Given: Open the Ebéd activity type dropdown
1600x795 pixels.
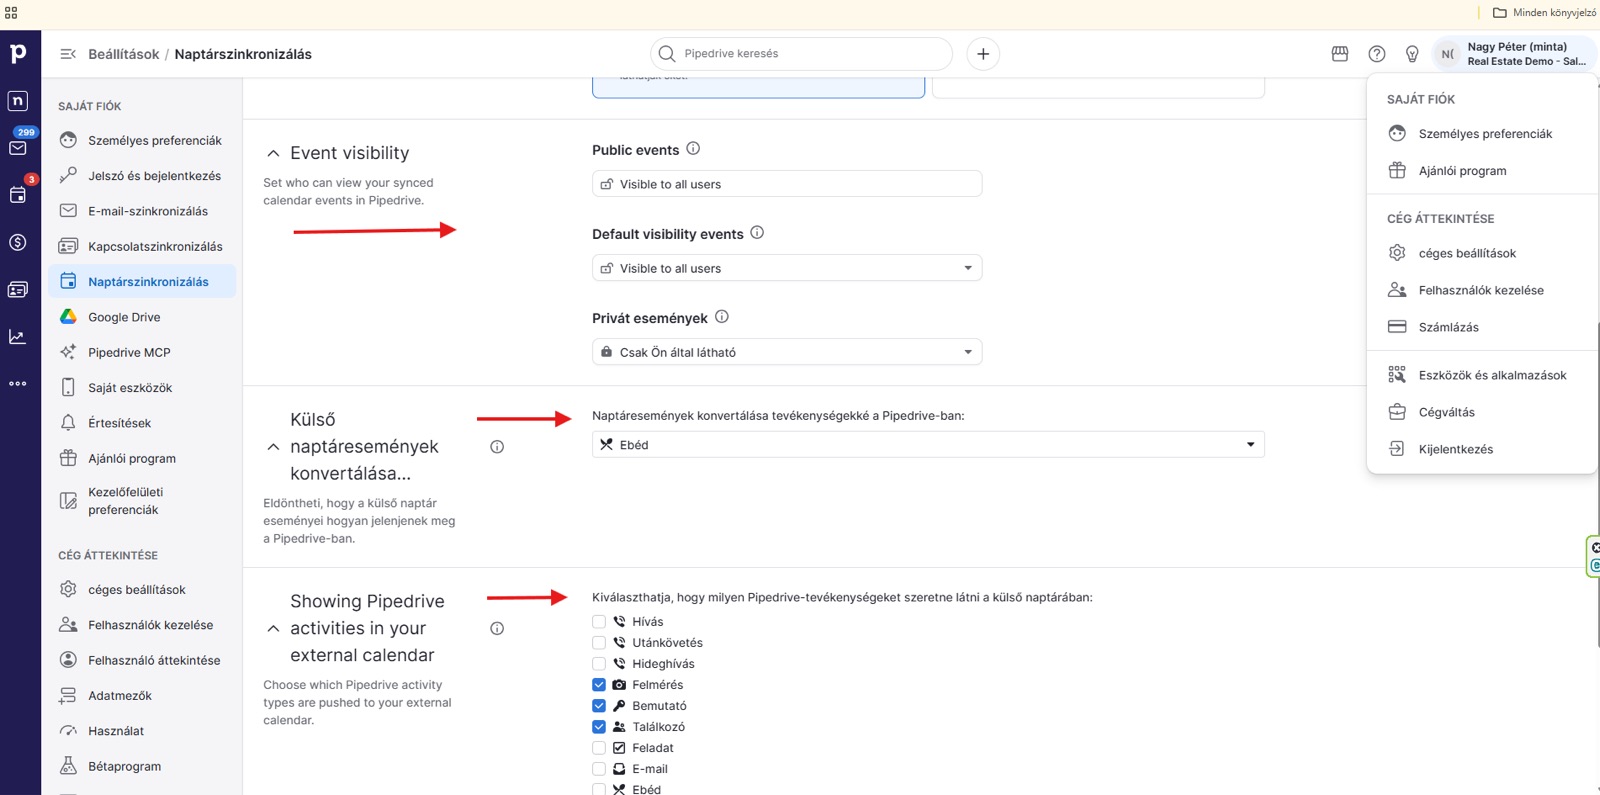Looking at the screenshot, I should [928, 445].
